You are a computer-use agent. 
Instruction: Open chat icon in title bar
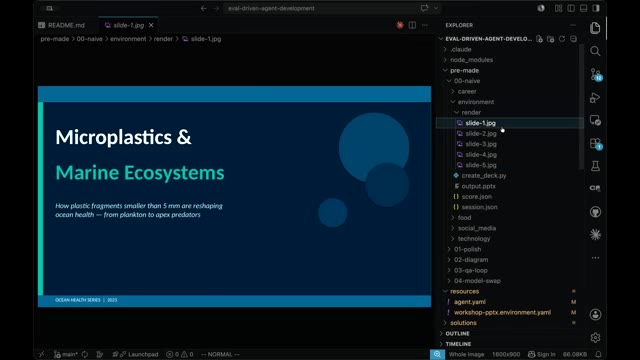click(424, 8)
